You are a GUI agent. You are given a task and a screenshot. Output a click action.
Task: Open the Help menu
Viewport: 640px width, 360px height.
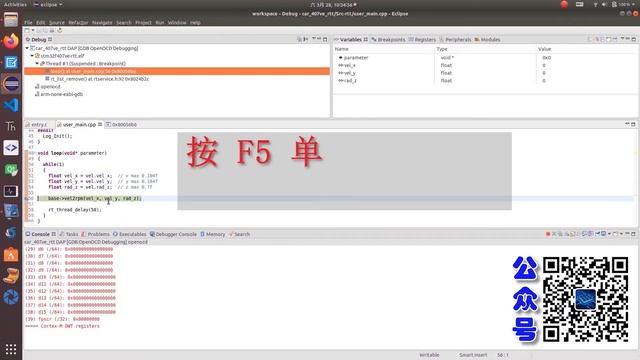coord(195,22)
